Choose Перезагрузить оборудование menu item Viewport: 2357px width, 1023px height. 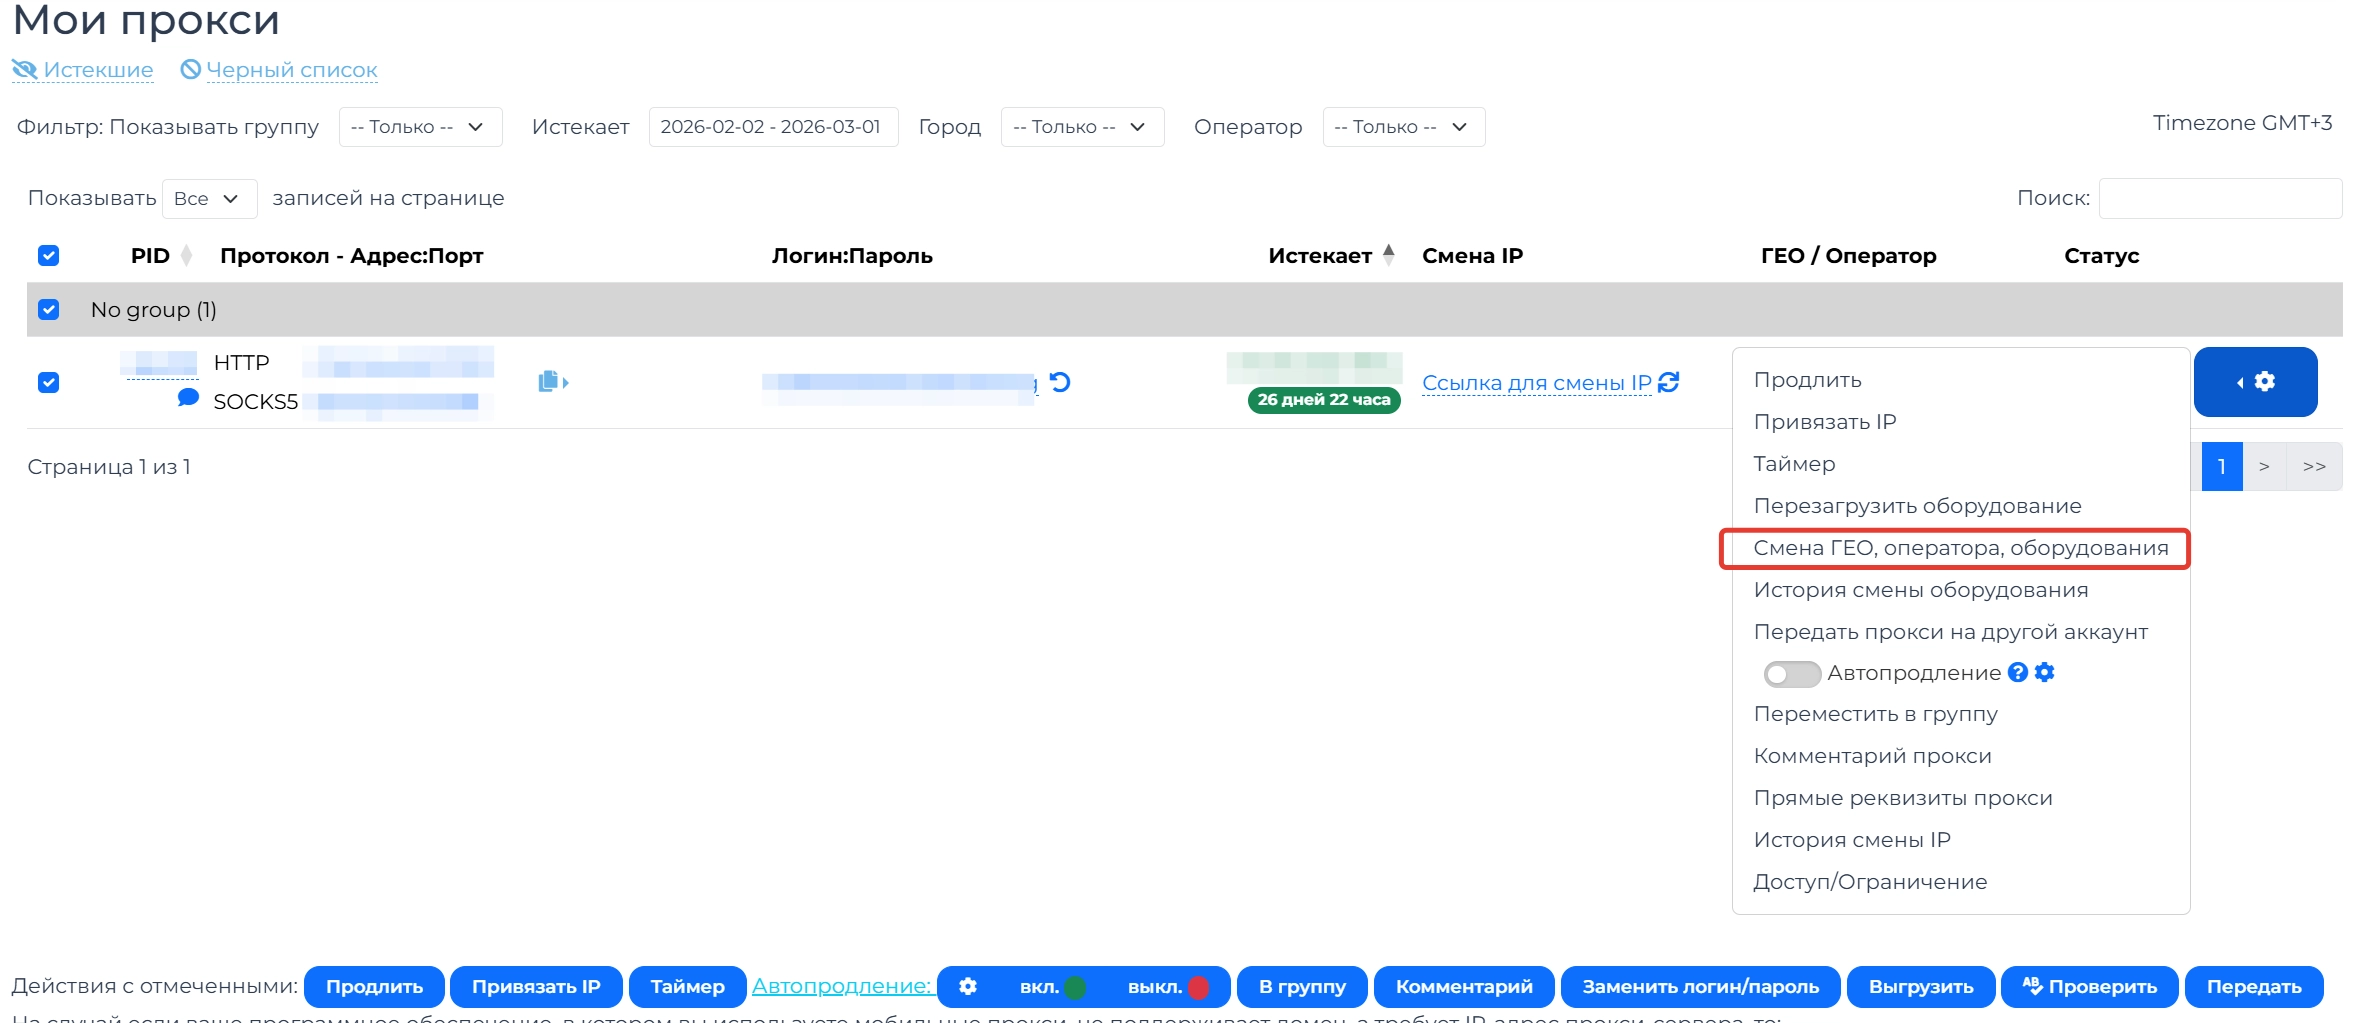[x=1917, y=506]
